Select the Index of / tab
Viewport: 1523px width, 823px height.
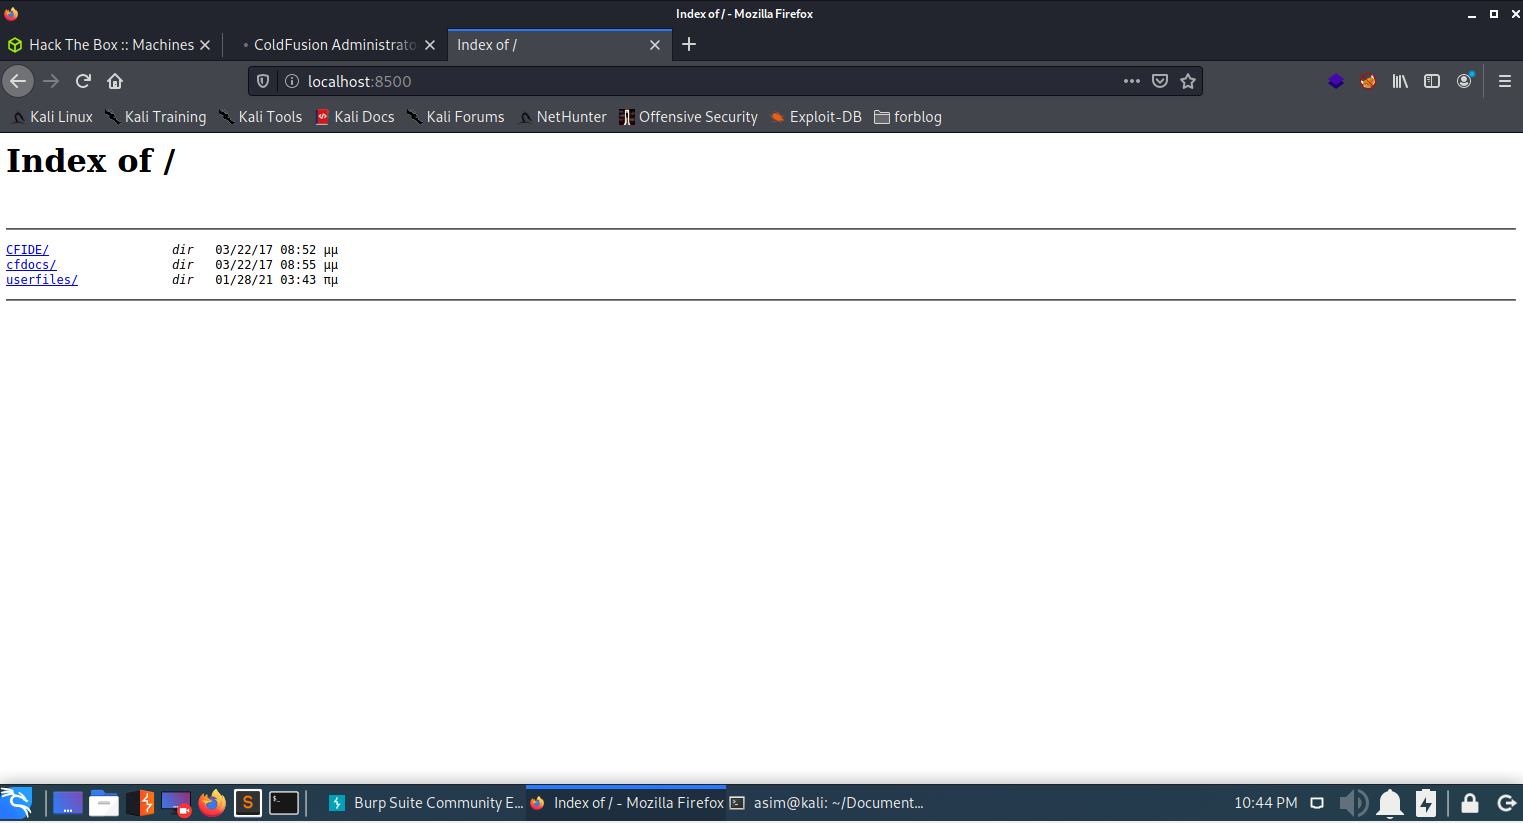tap(558, 45)
